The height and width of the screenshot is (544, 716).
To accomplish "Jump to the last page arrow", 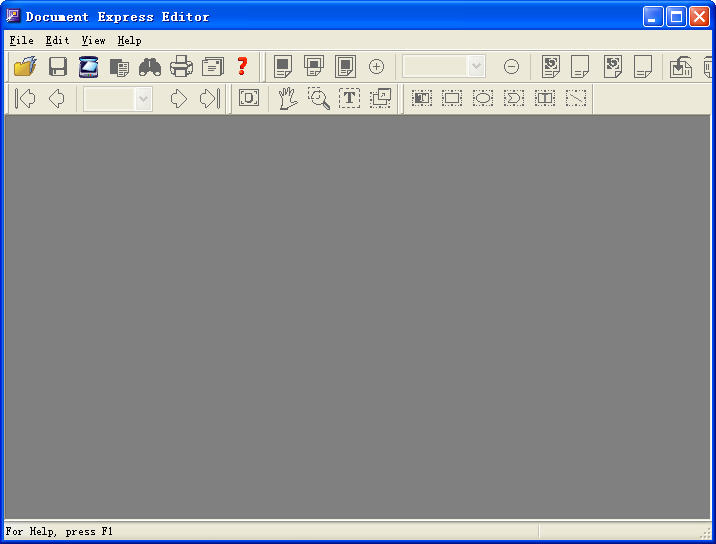I will click(x=210, y=98).
